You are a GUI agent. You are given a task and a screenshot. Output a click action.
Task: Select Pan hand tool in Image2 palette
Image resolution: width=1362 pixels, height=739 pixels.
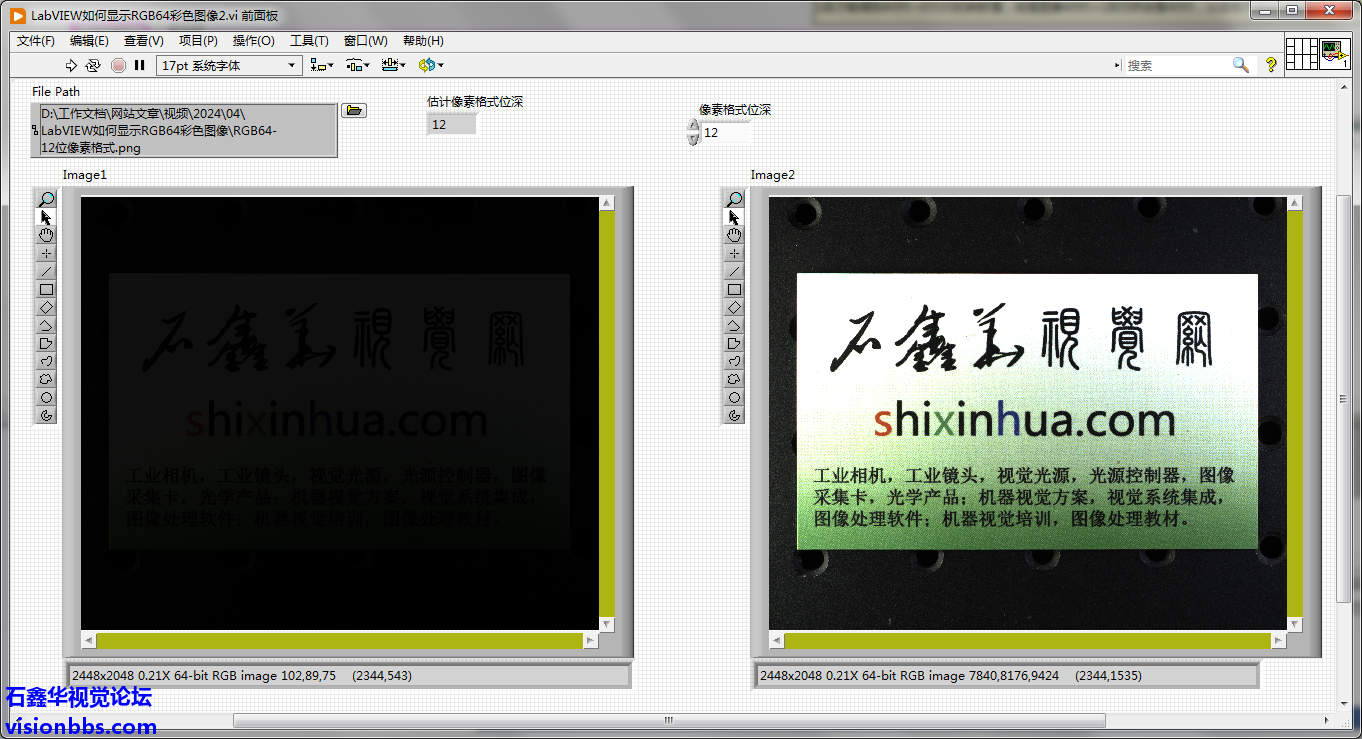(x=734, y=235)
